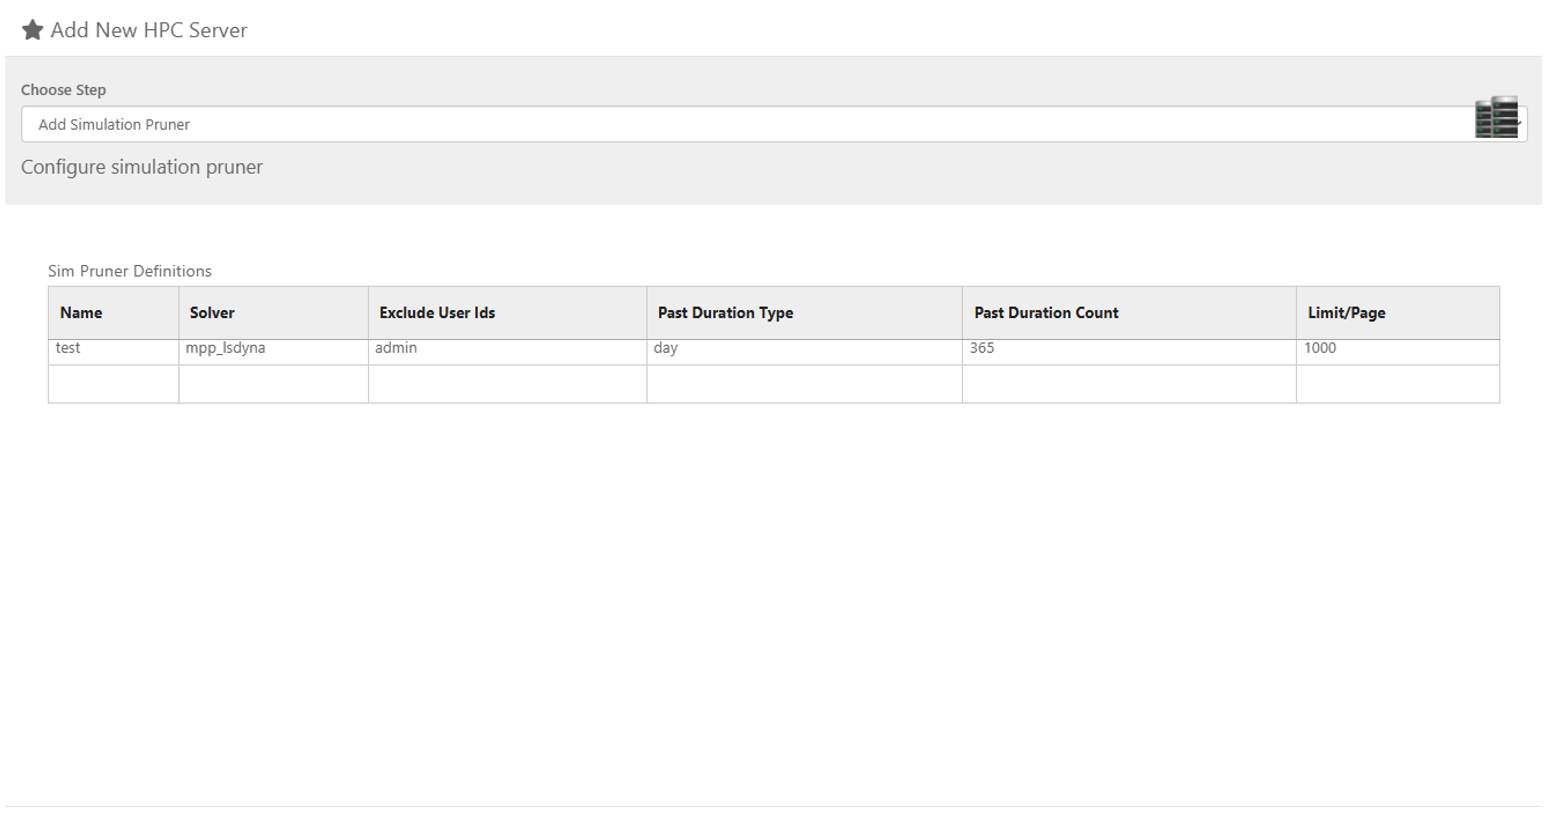Click the Past Duration Count column header
The image size is (1568, 819).
click(1046, 313)
